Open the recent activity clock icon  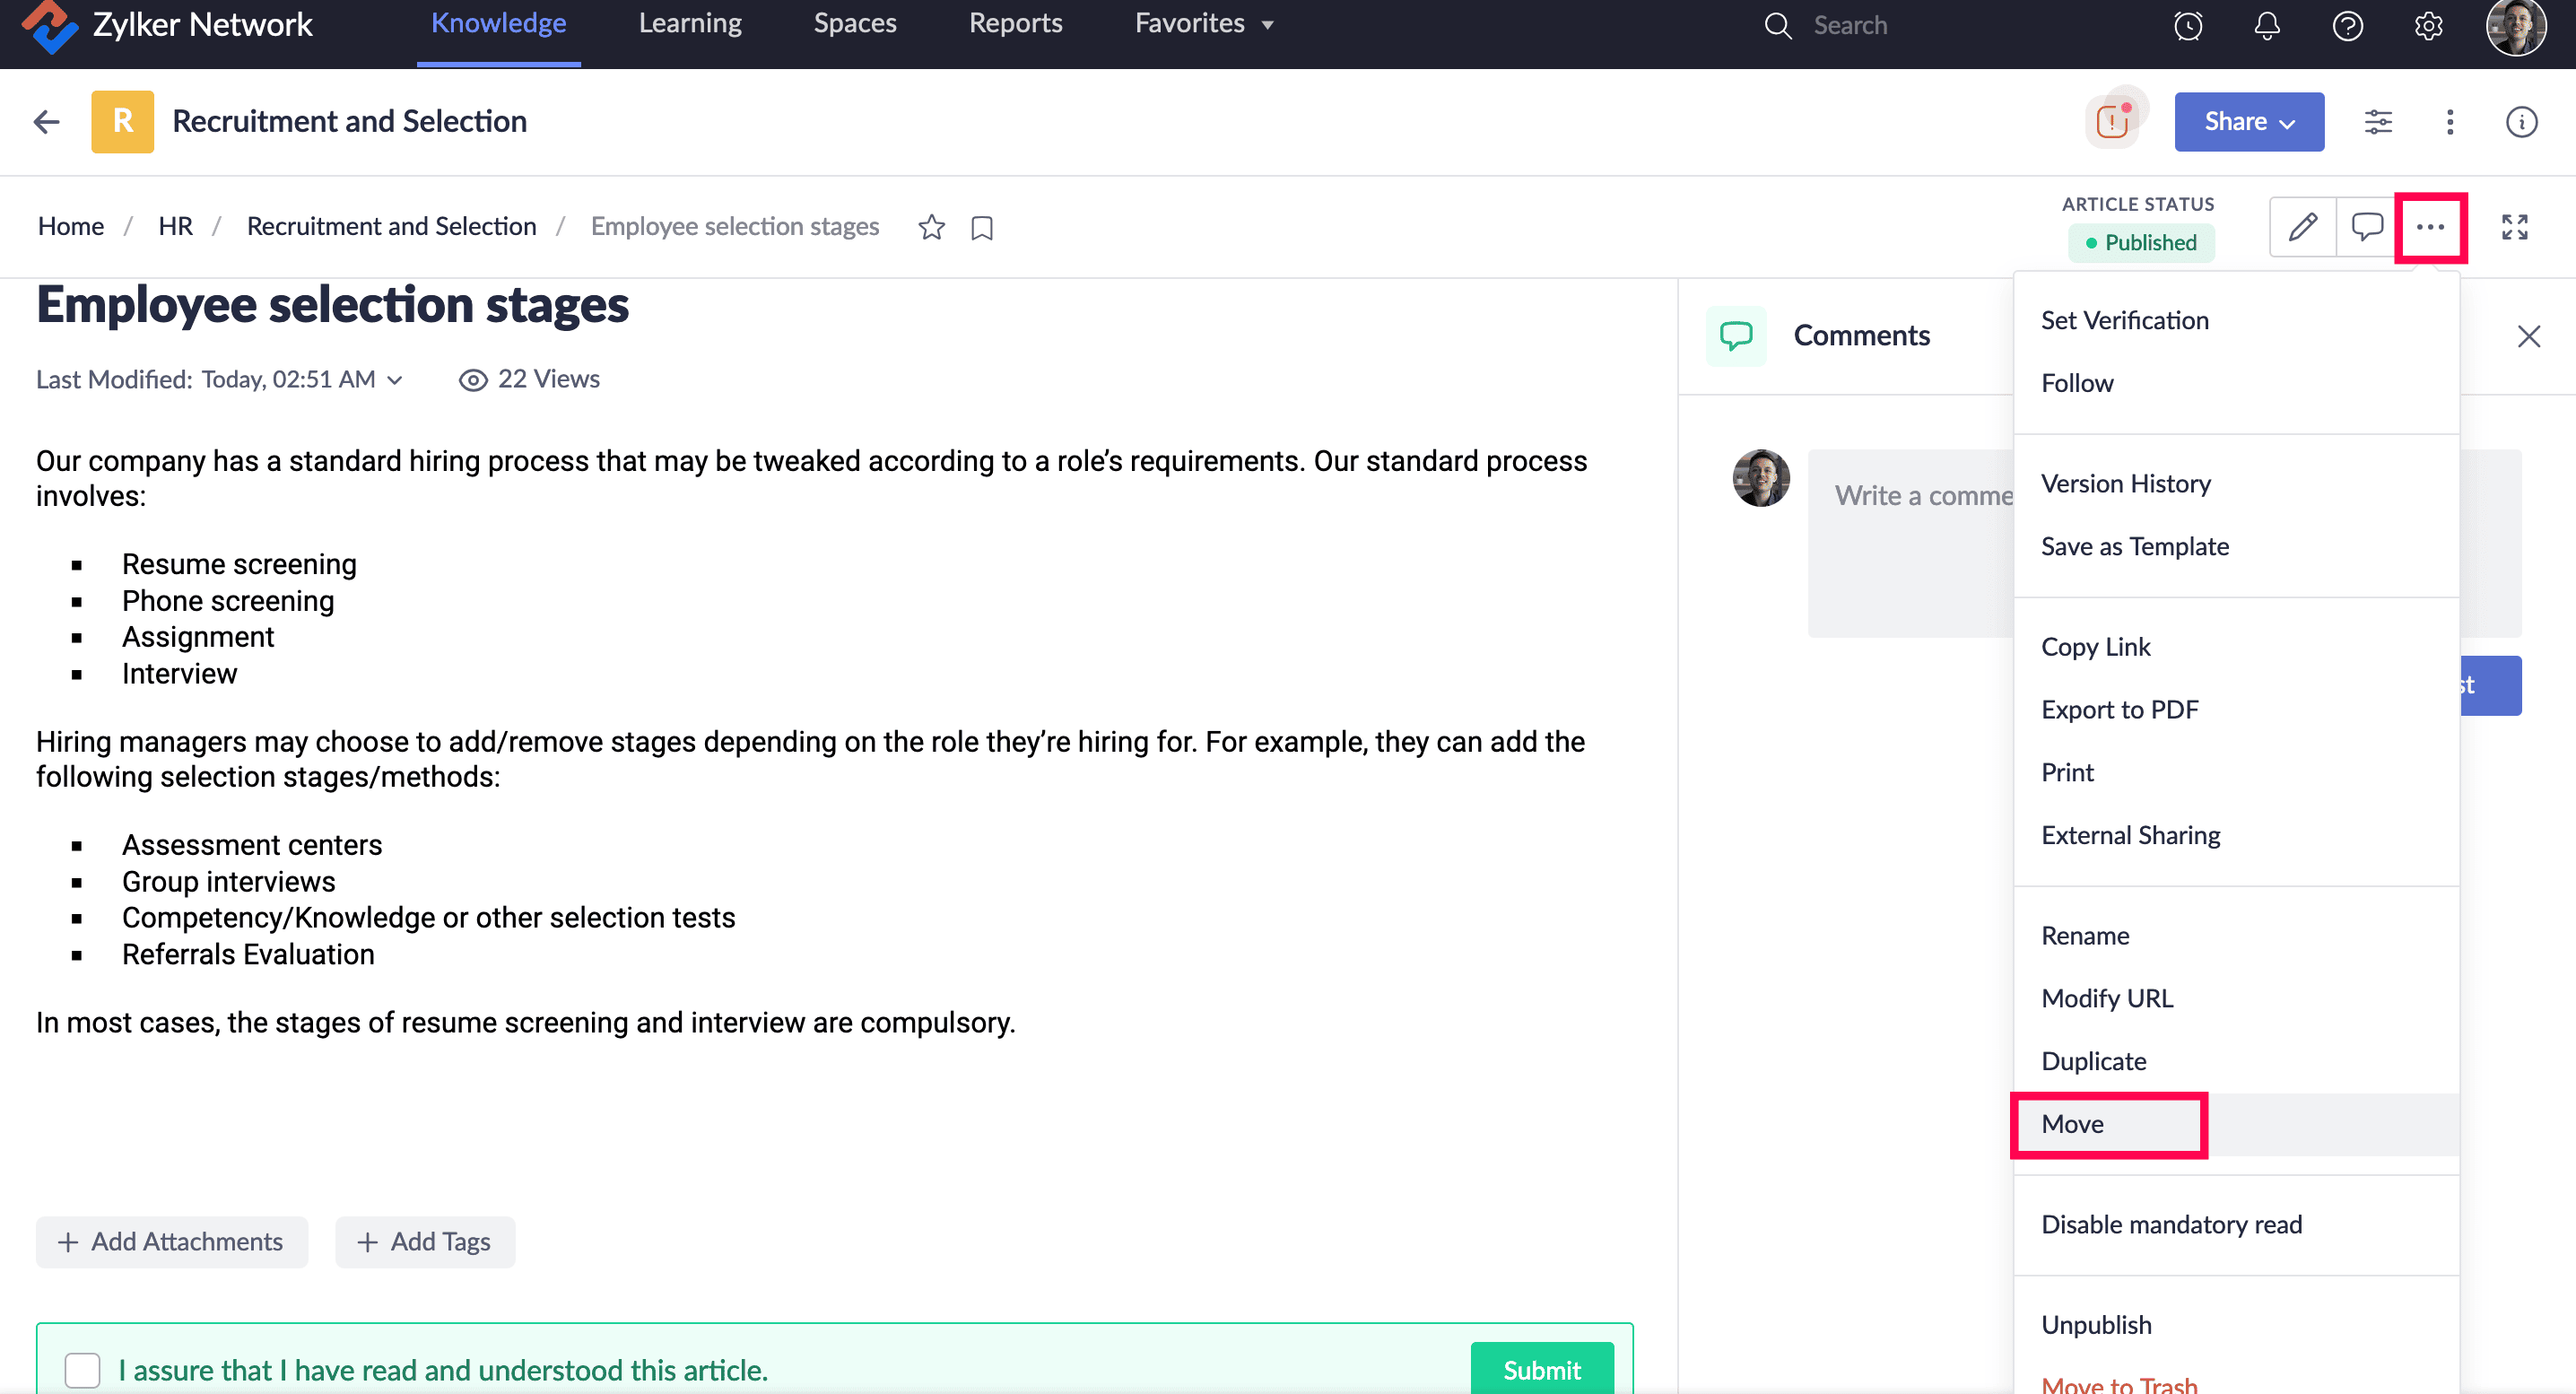pos(2188,25)
